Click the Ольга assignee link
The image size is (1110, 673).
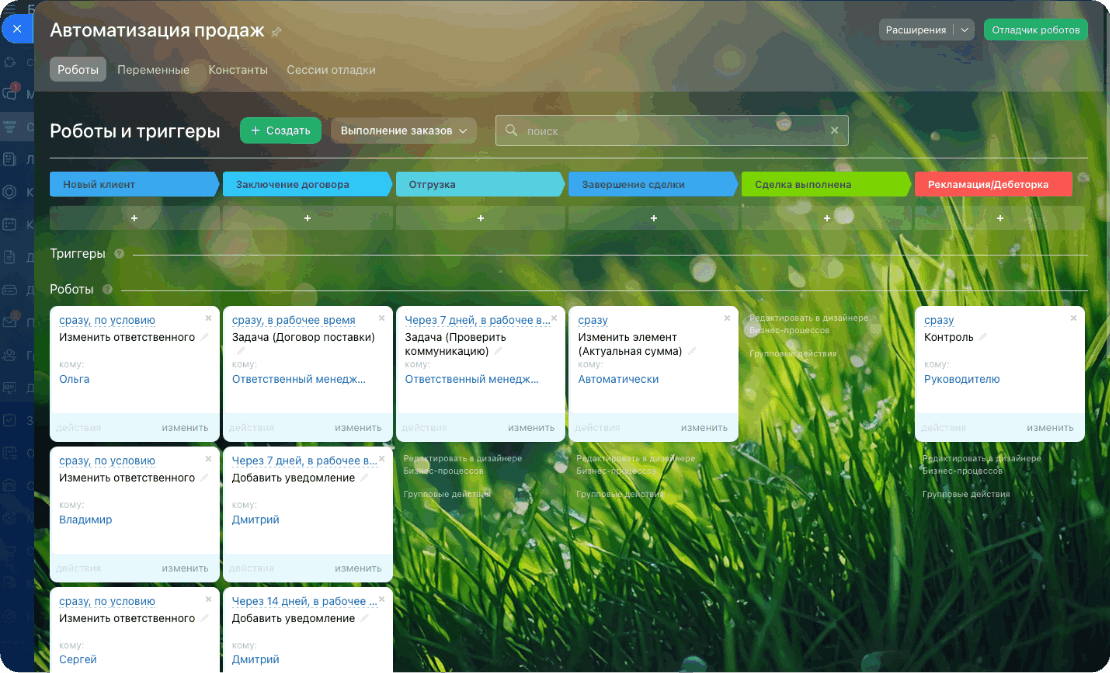pyautogui.click(x=74, y=379)
